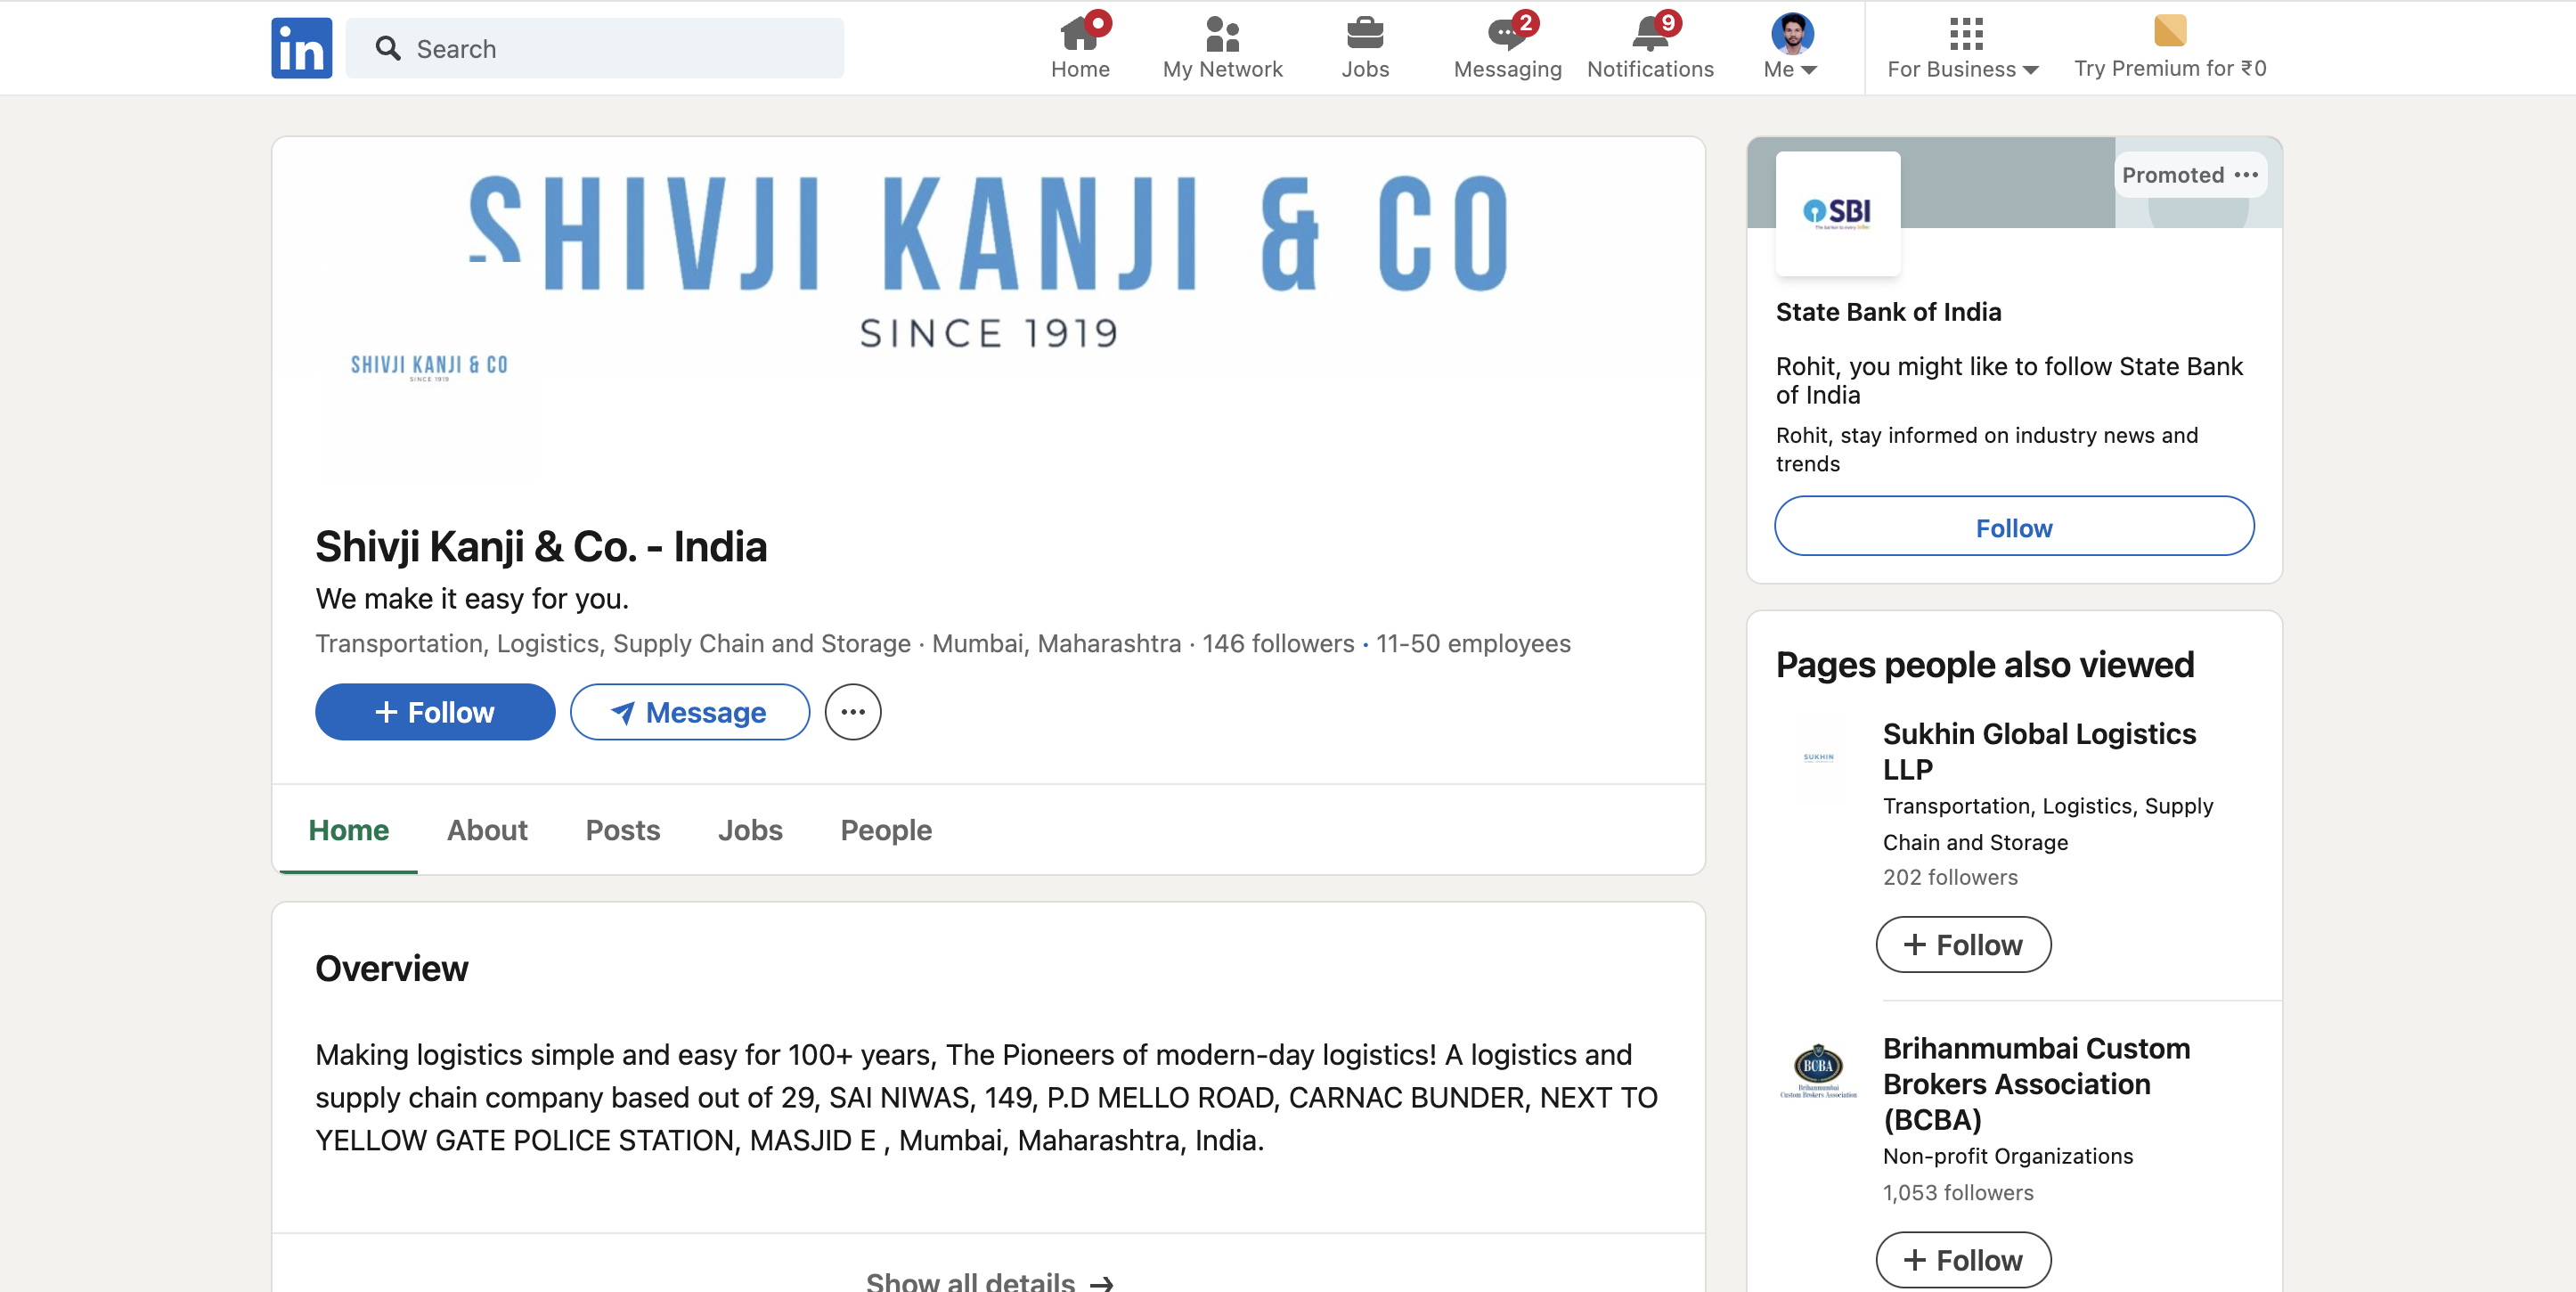Expand the For Business dropdown
Screen dimensions: 2576x1292
coord(1962,48)
